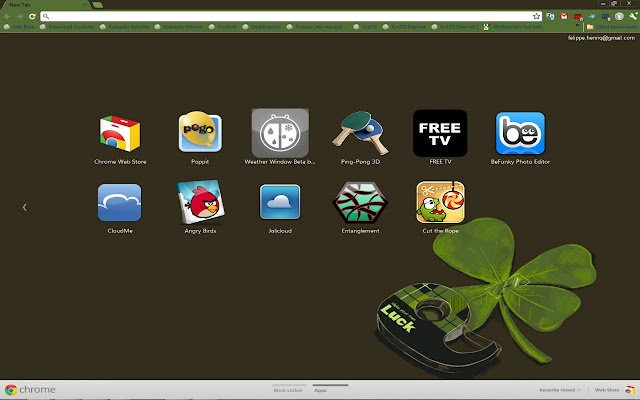Click the reload page button
This screenshot has height=400, width=640.
point(32,16)
